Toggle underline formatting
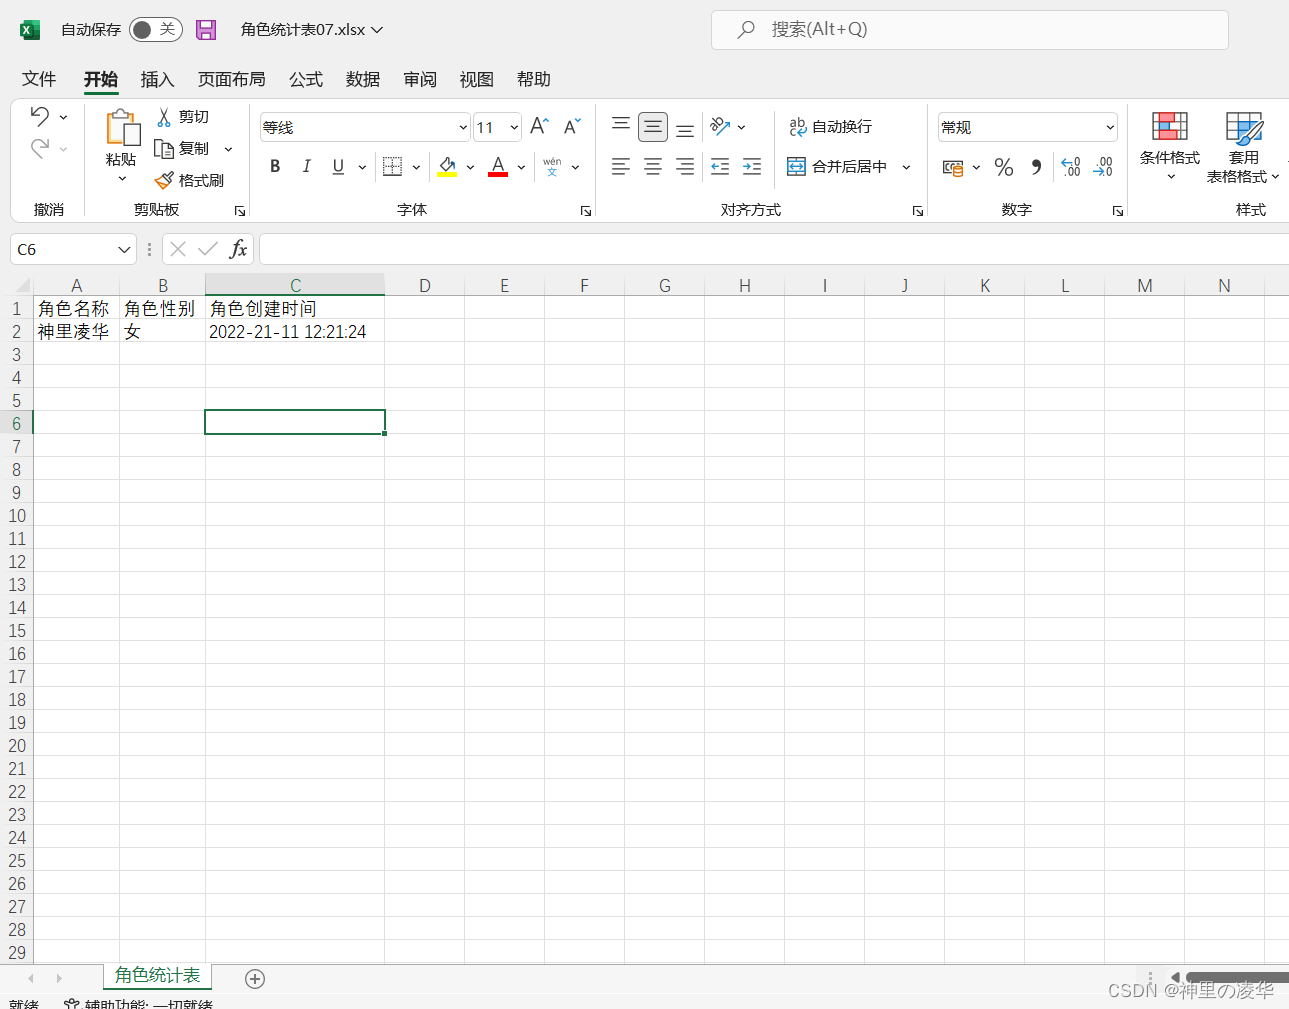The image size is (1289, 1009). [x=338, y=166]
